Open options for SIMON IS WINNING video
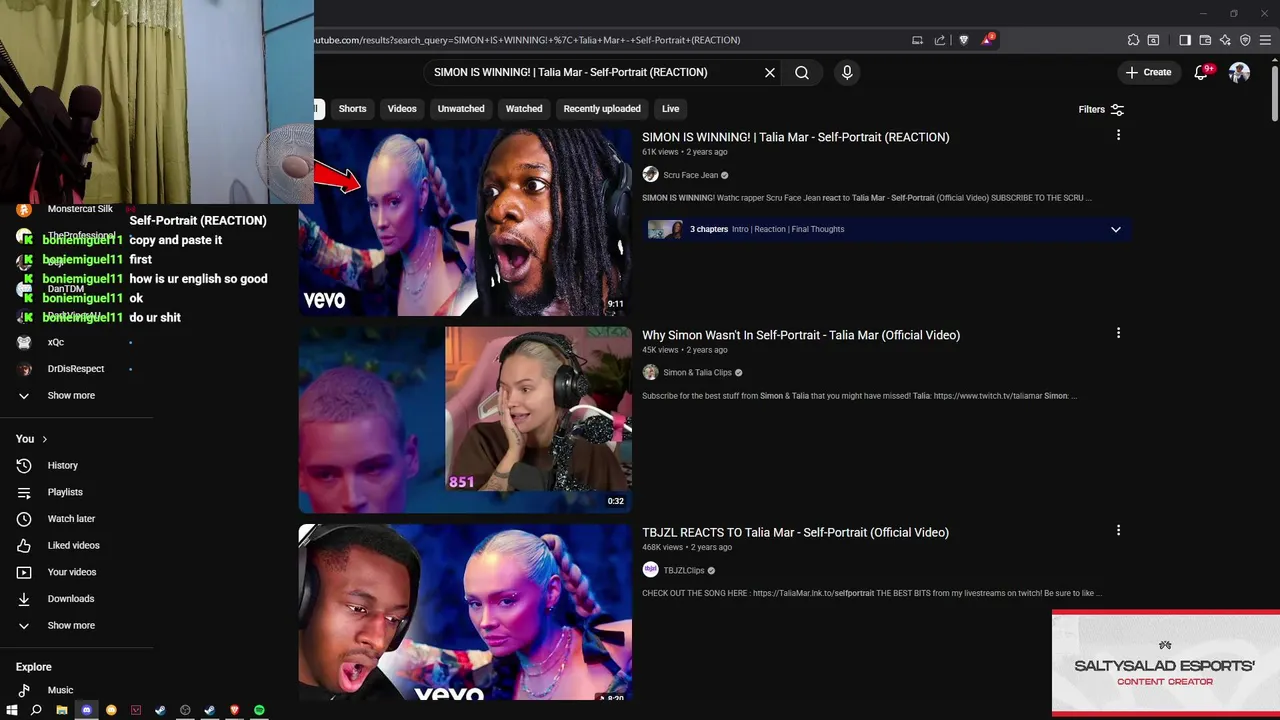 click(x=1118, y=135)
